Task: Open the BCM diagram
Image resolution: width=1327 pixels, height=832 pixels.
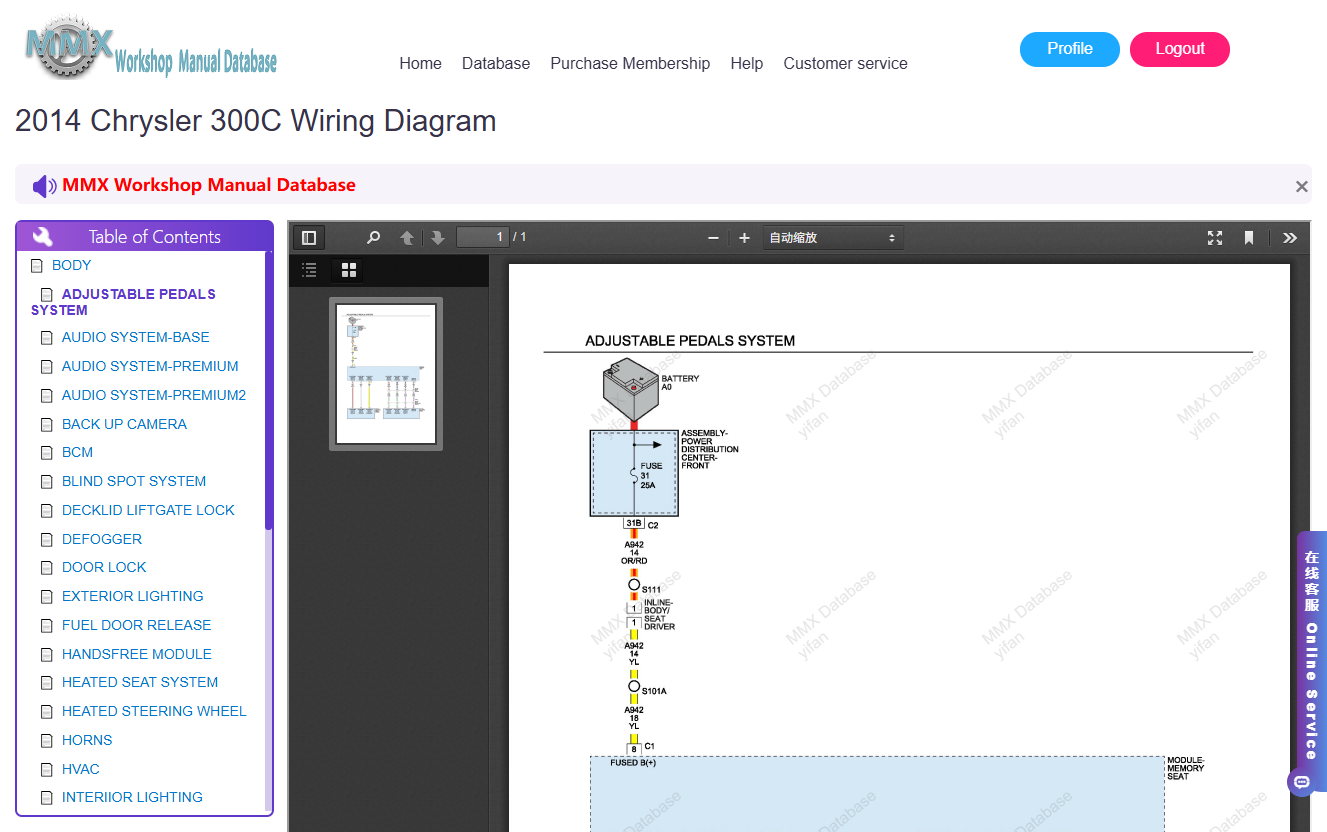Action: [x=77, y=452]
